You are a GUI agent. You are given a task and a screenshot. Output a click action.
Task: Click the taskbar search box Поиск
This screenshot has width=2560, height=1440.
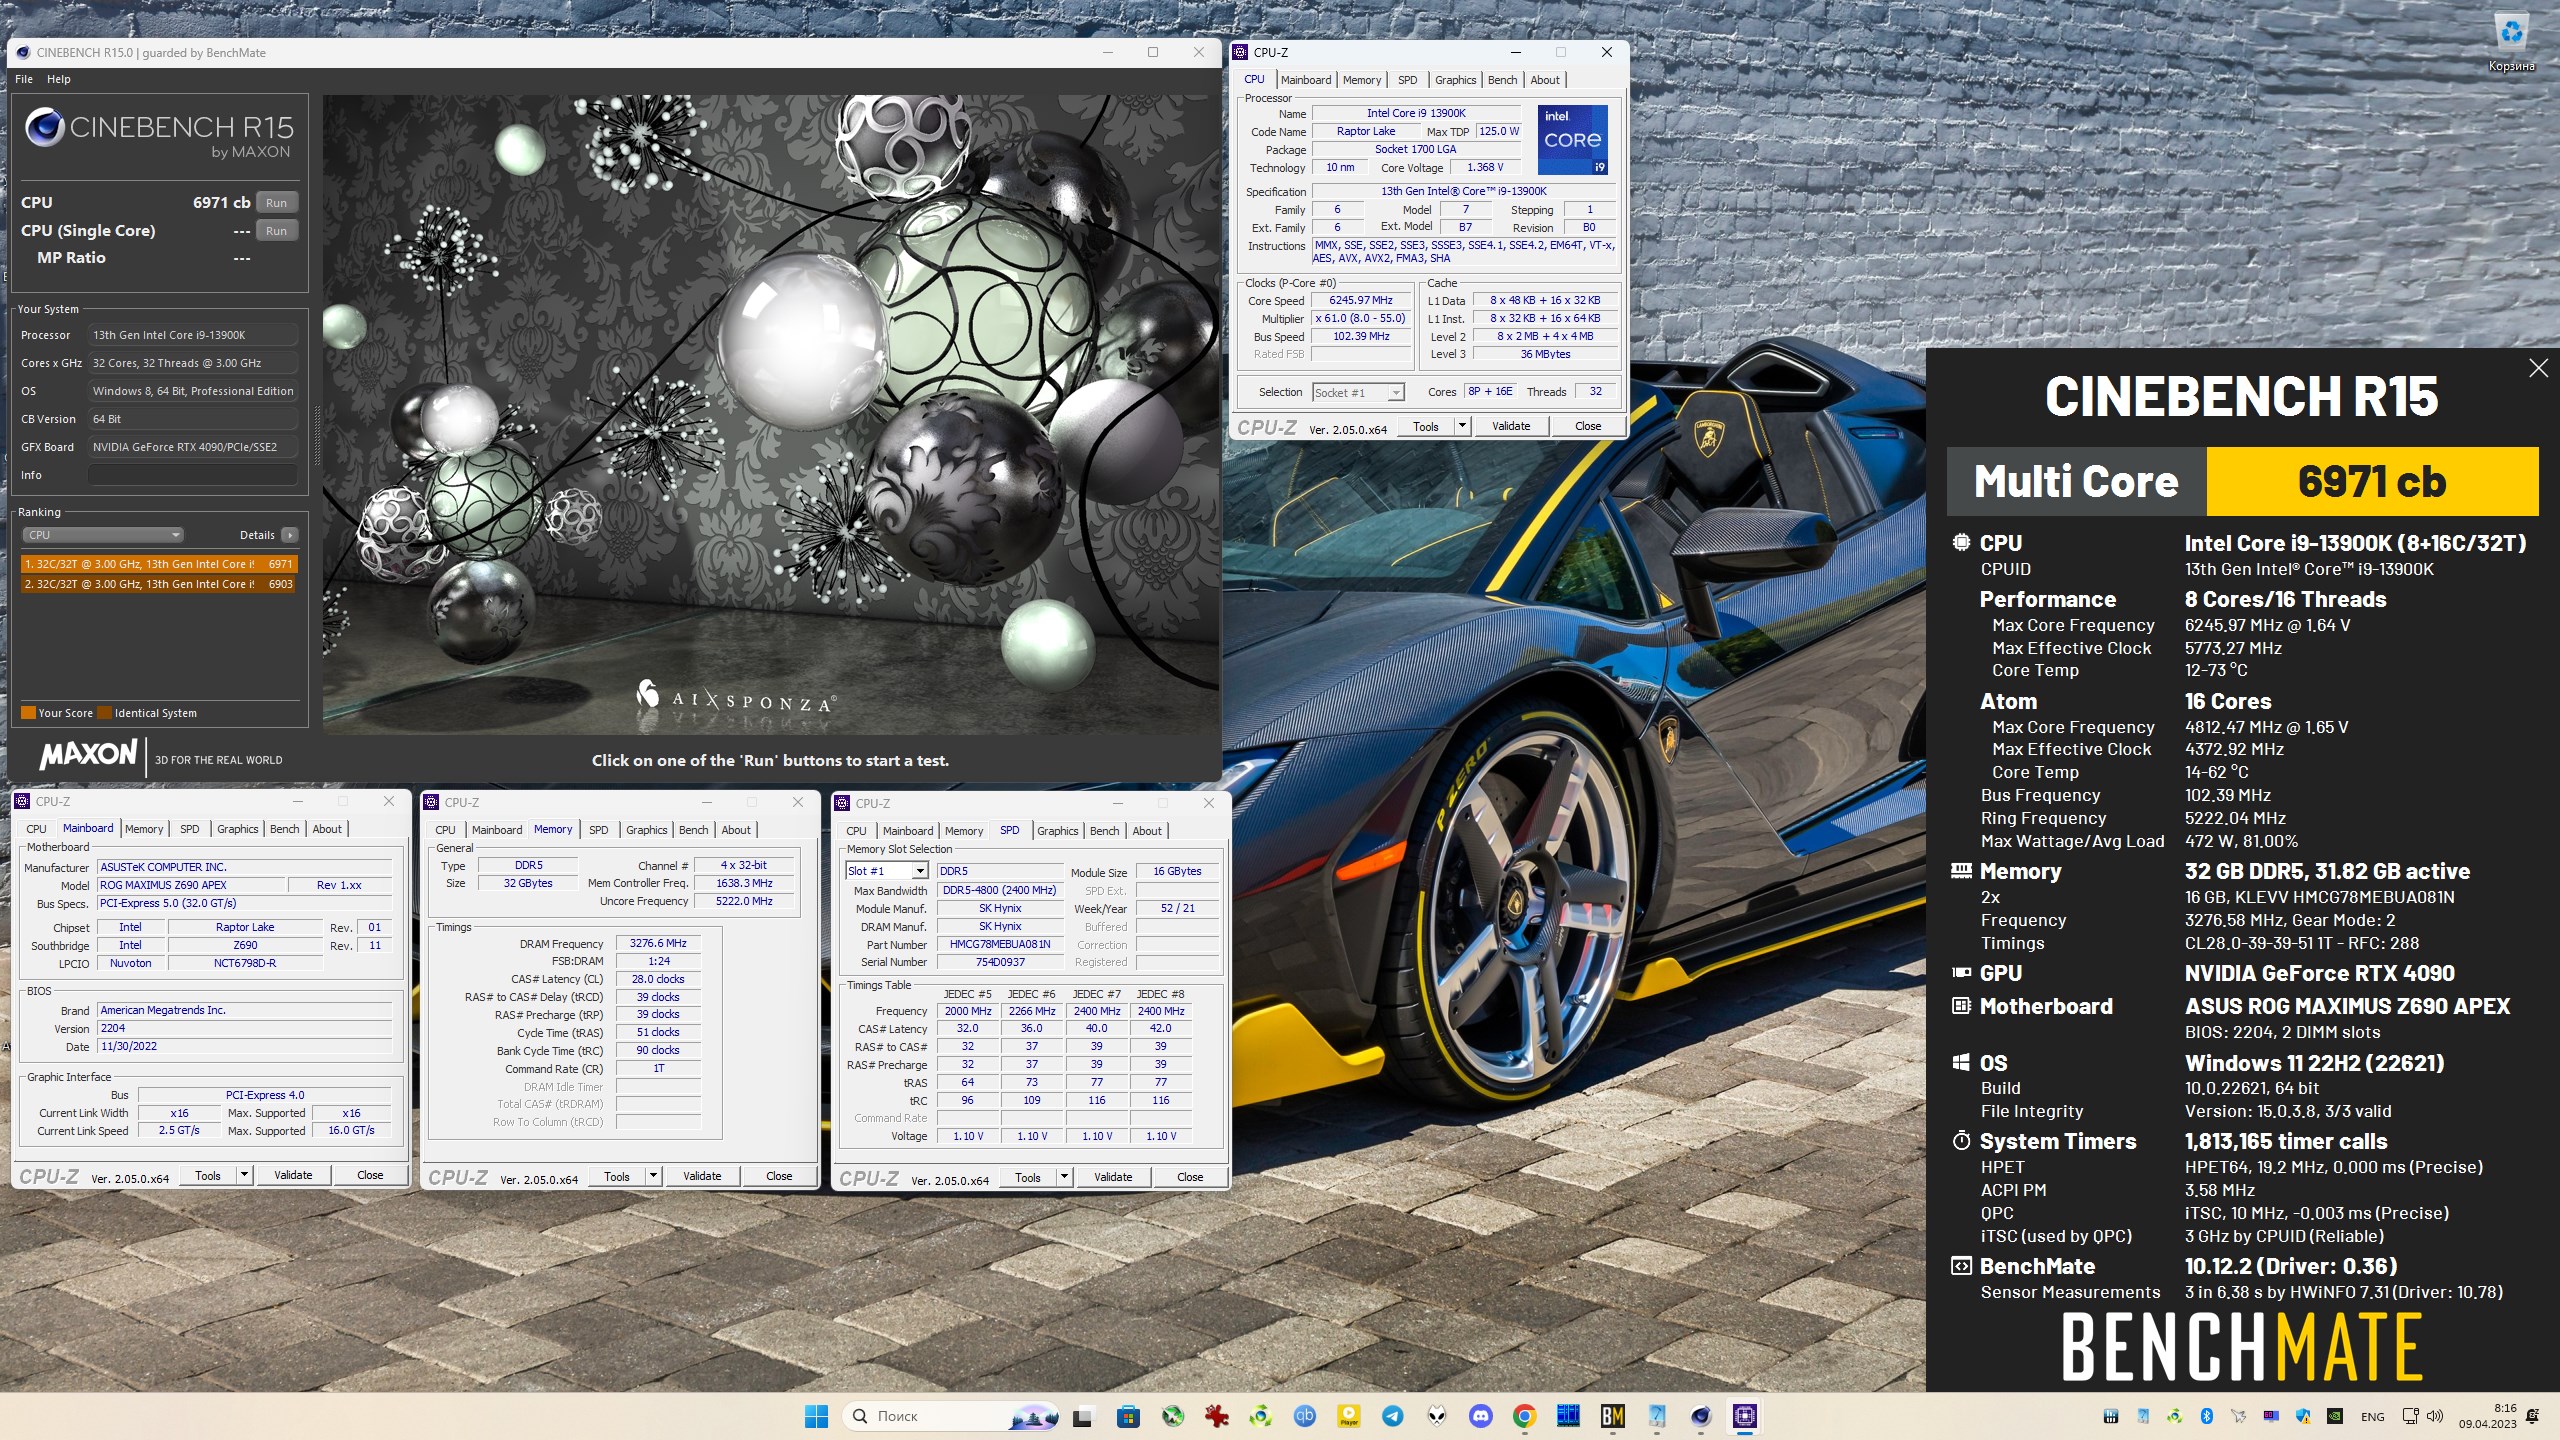click(x=952, y=1416)
